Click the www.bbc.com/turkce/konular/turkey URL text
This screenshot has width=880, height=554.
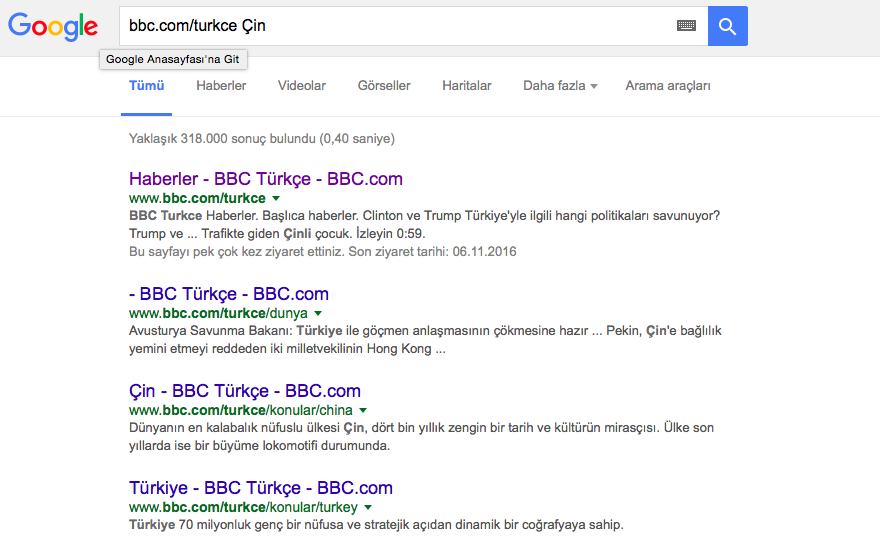244,507
